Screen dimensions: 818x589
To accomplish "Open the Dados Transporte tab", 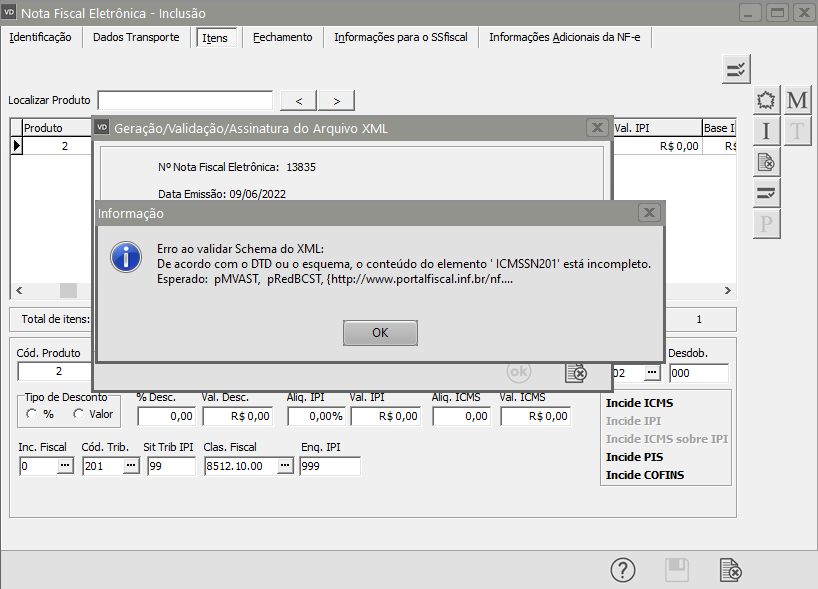I will (x=136, y=37).
